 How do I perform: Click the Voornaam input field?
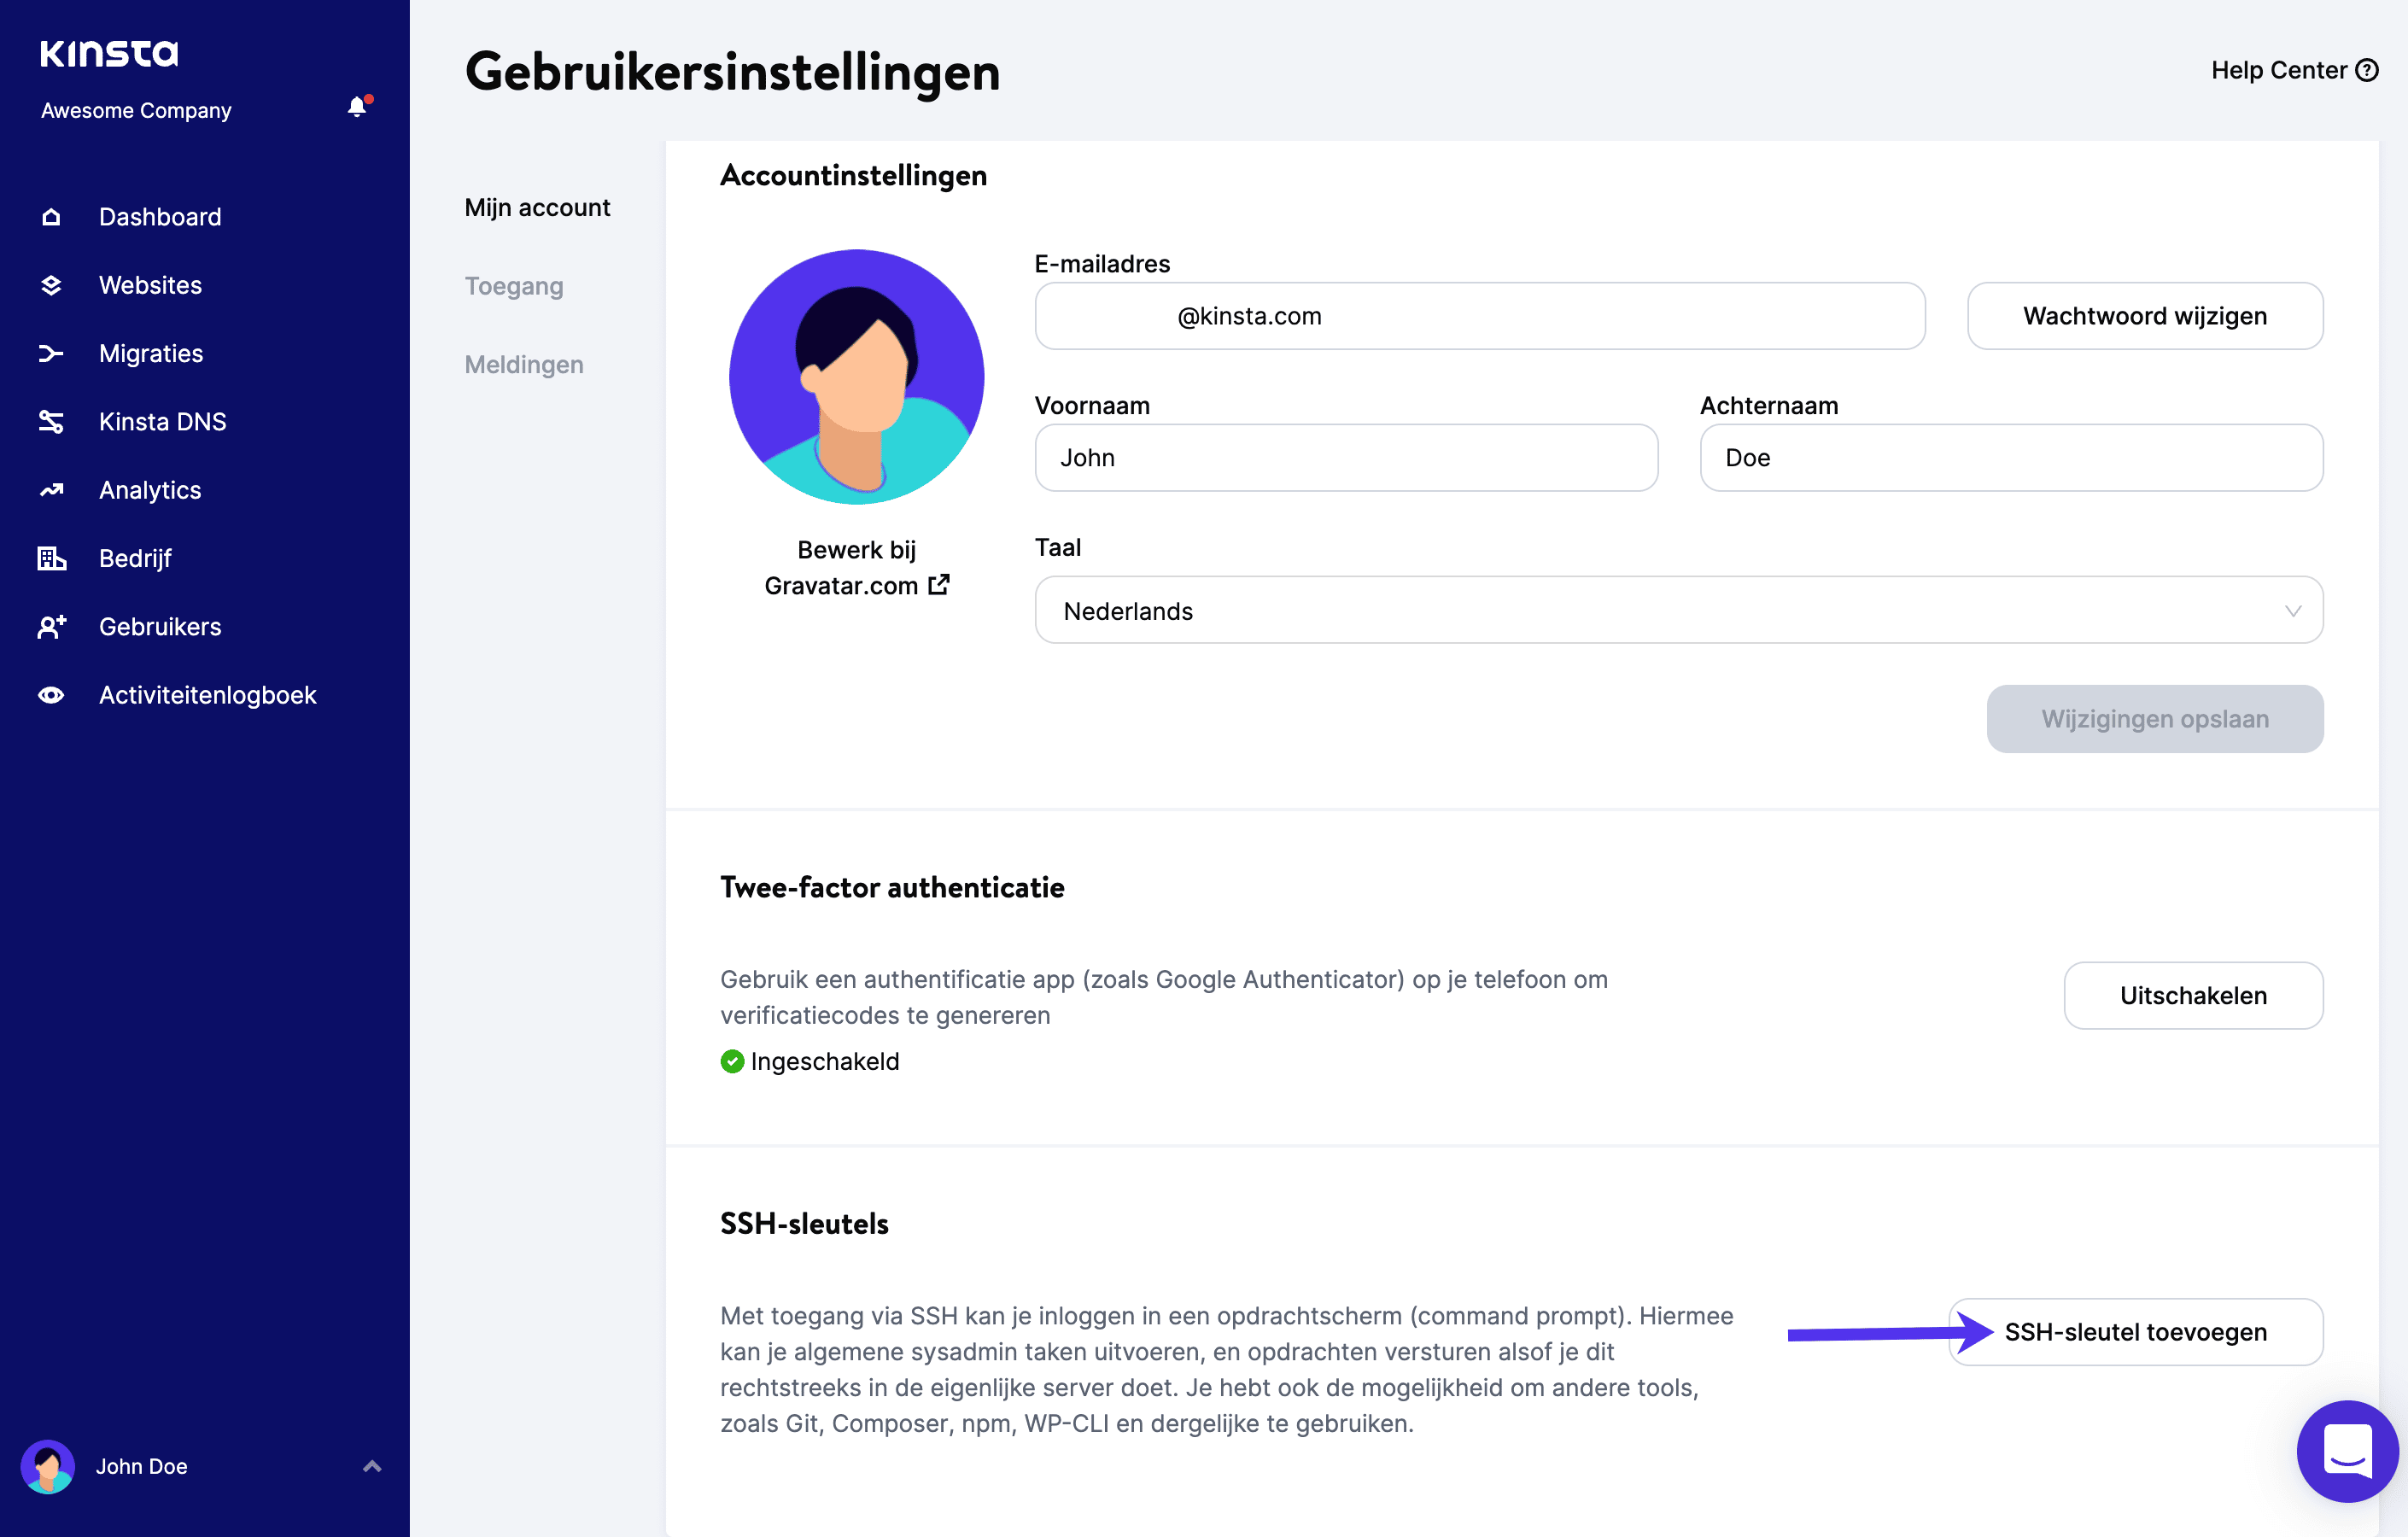tap(1346, 457)
